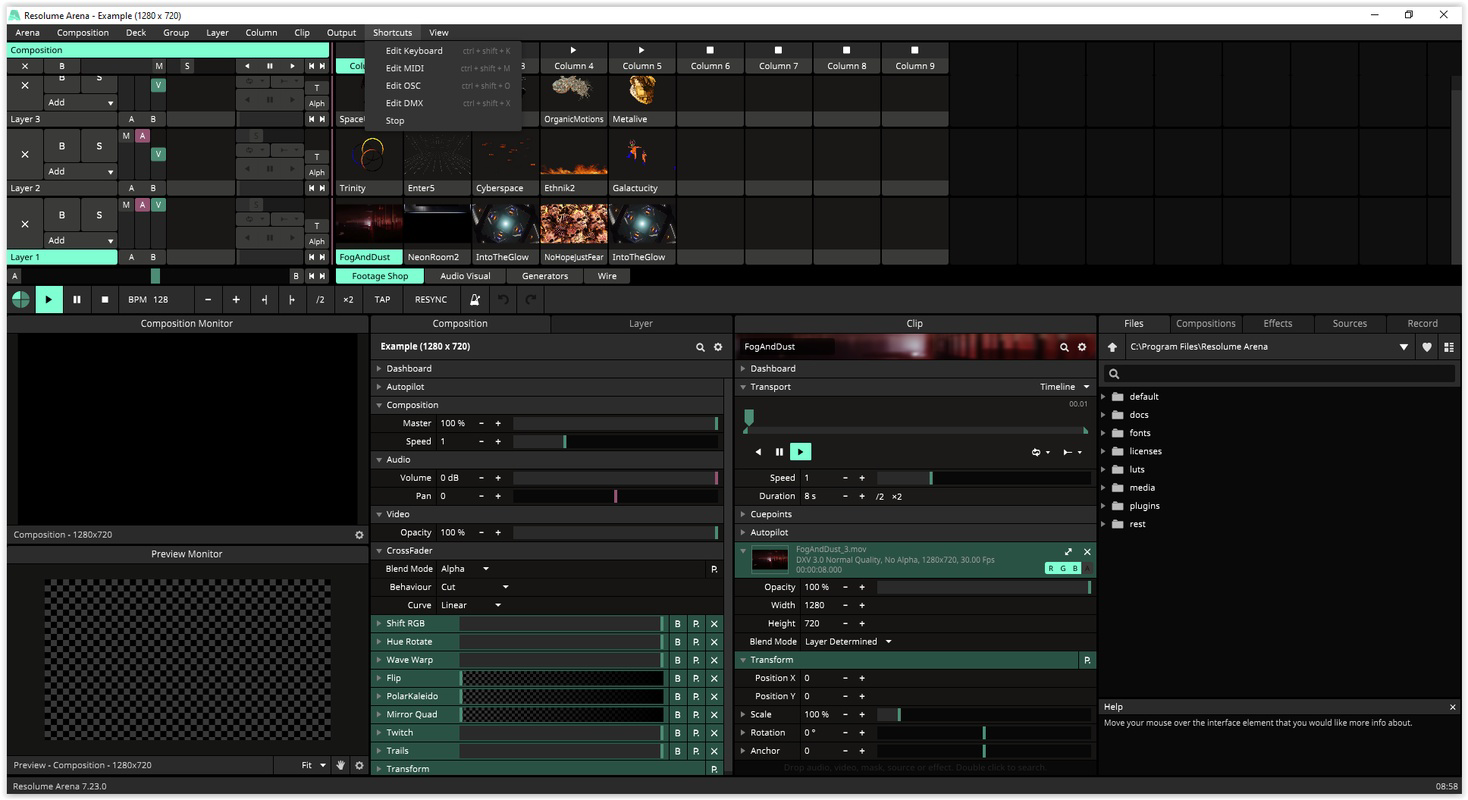Toggle the M mask button on Layer 2
Screen dimensions: 1468x800
pos(126,136)
